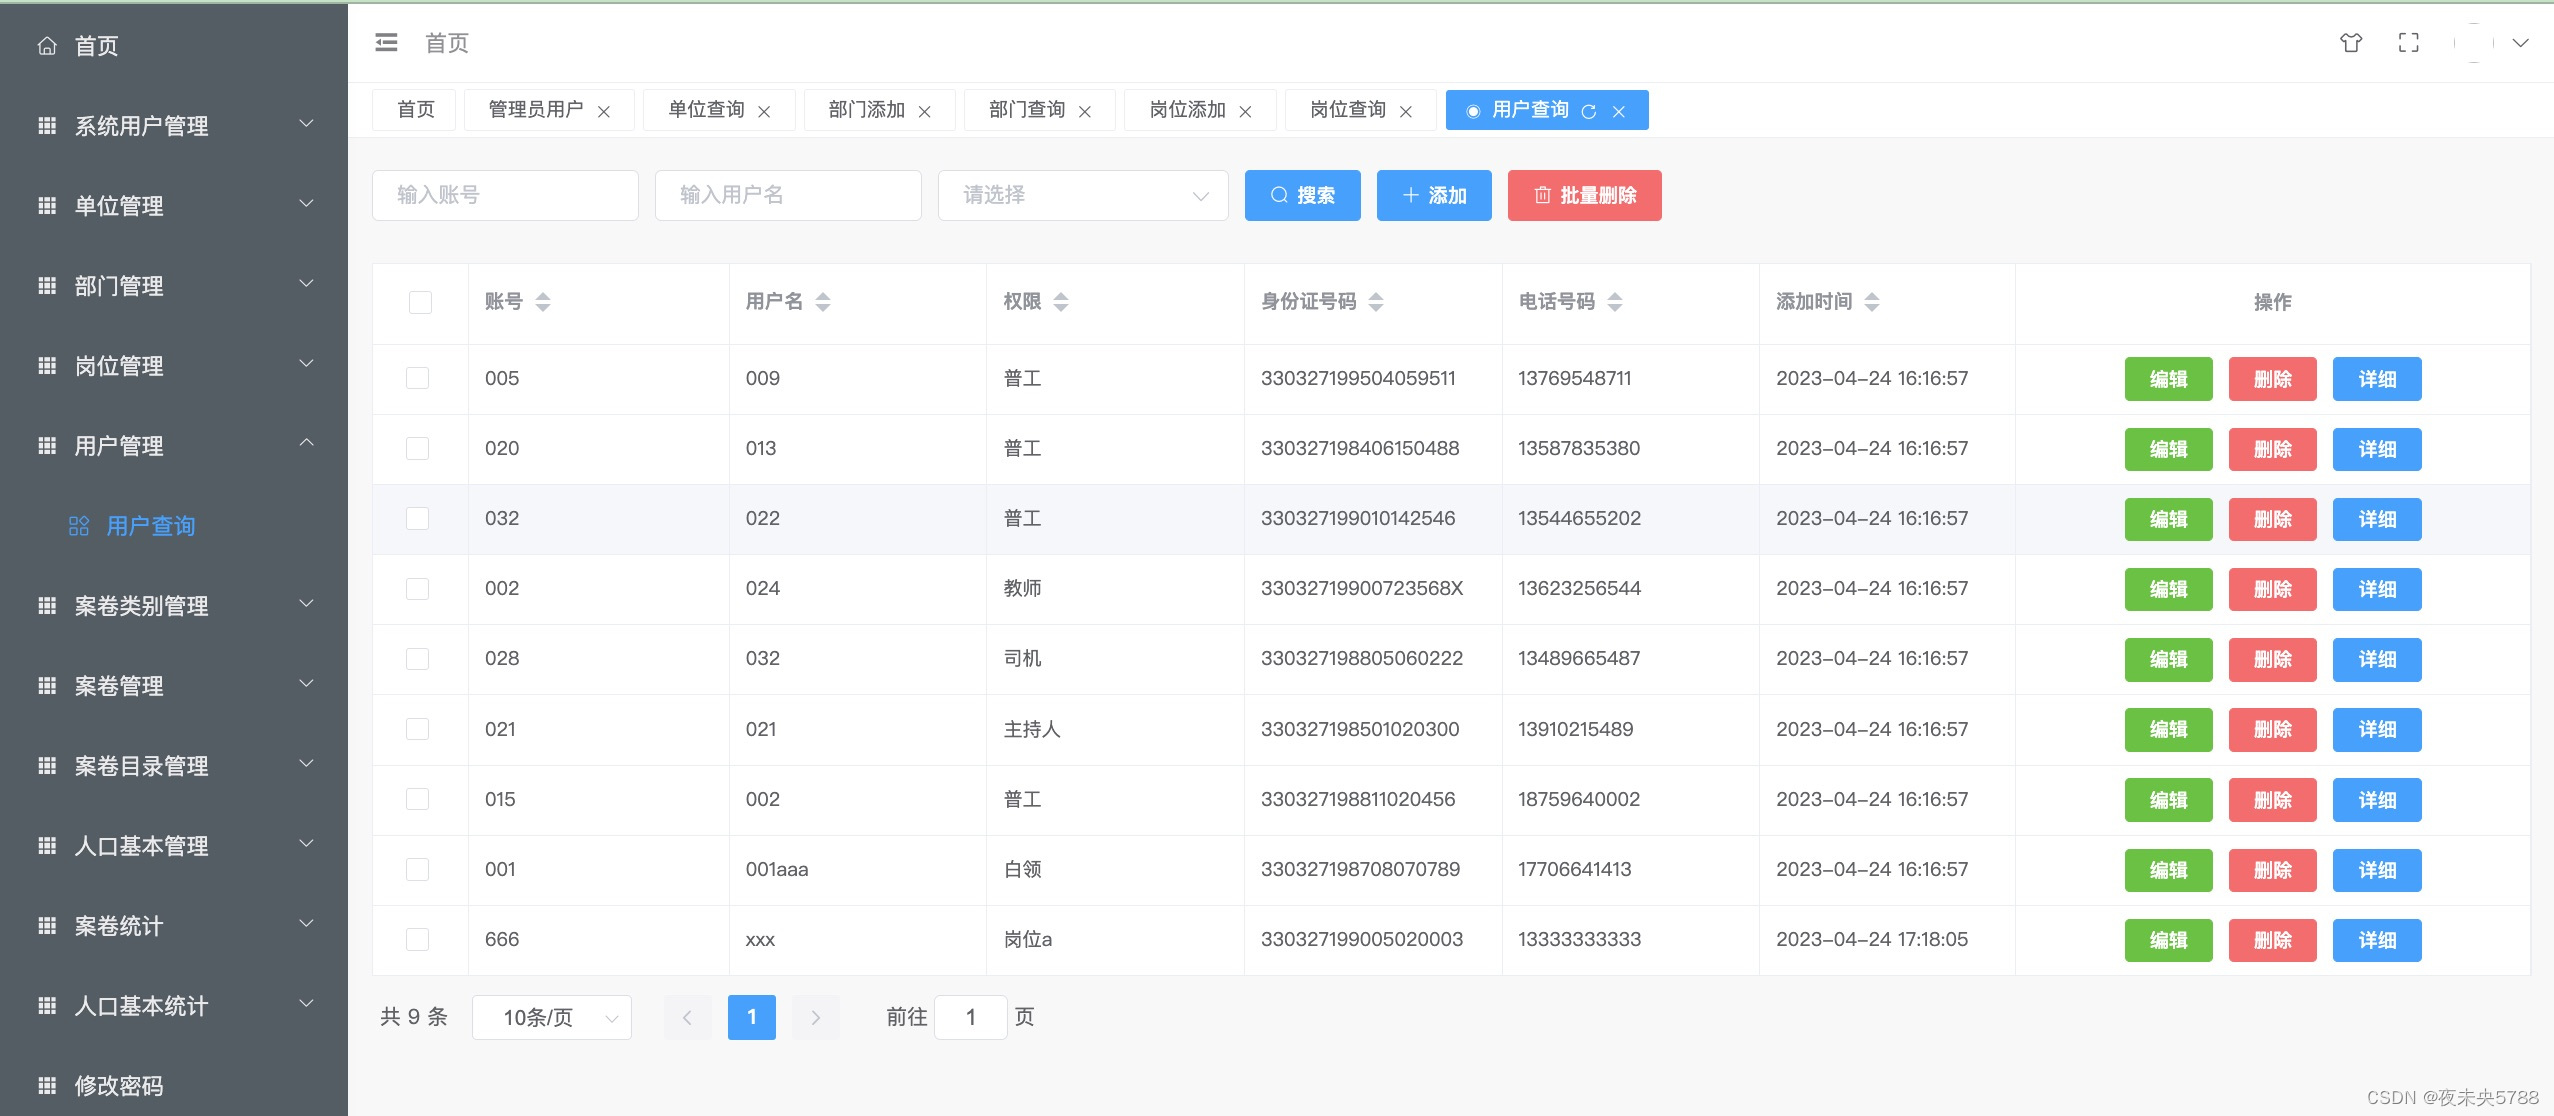
Task: Click refresh icon on 用户查询 tab
Action: tap(1588, 111)
